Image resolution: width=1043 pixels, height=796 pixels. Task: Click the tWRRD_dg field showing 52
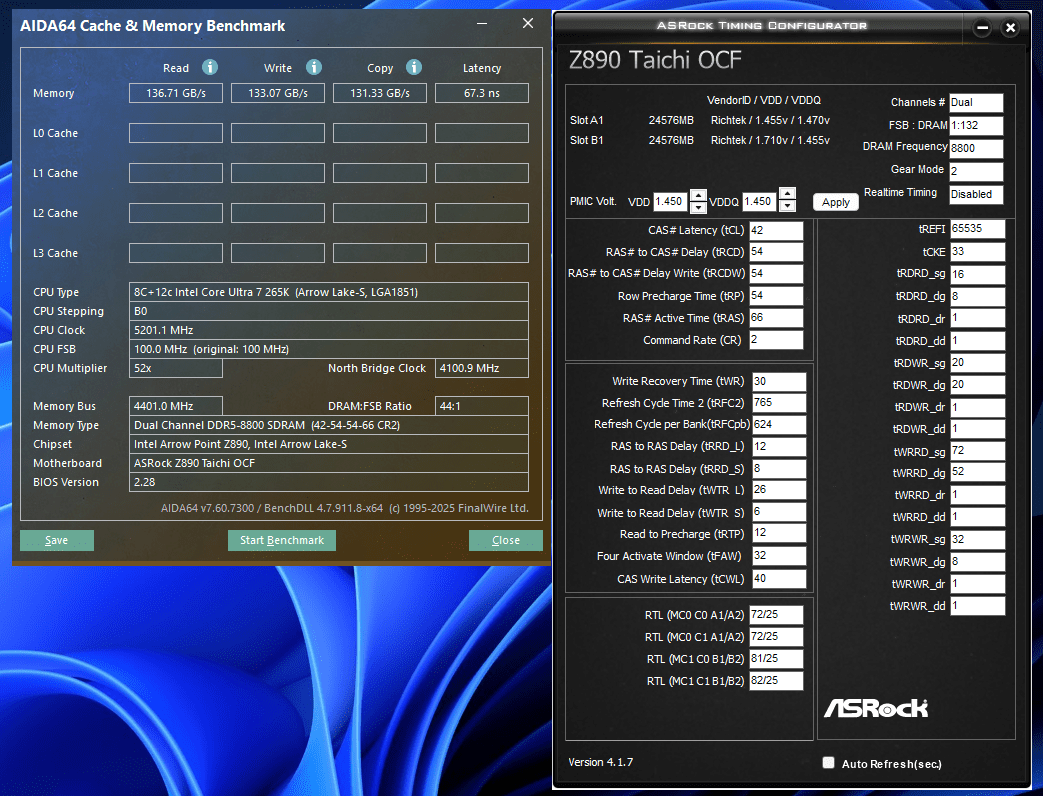(x=977, y=472)
